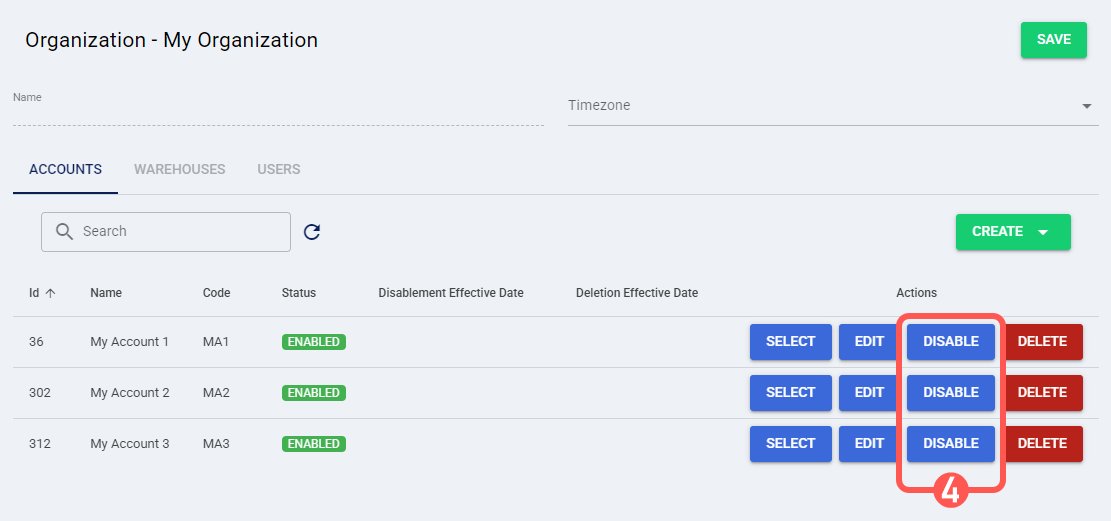Disable My Account 1
Screen dimensions: 1111x521
pos(950,341)
